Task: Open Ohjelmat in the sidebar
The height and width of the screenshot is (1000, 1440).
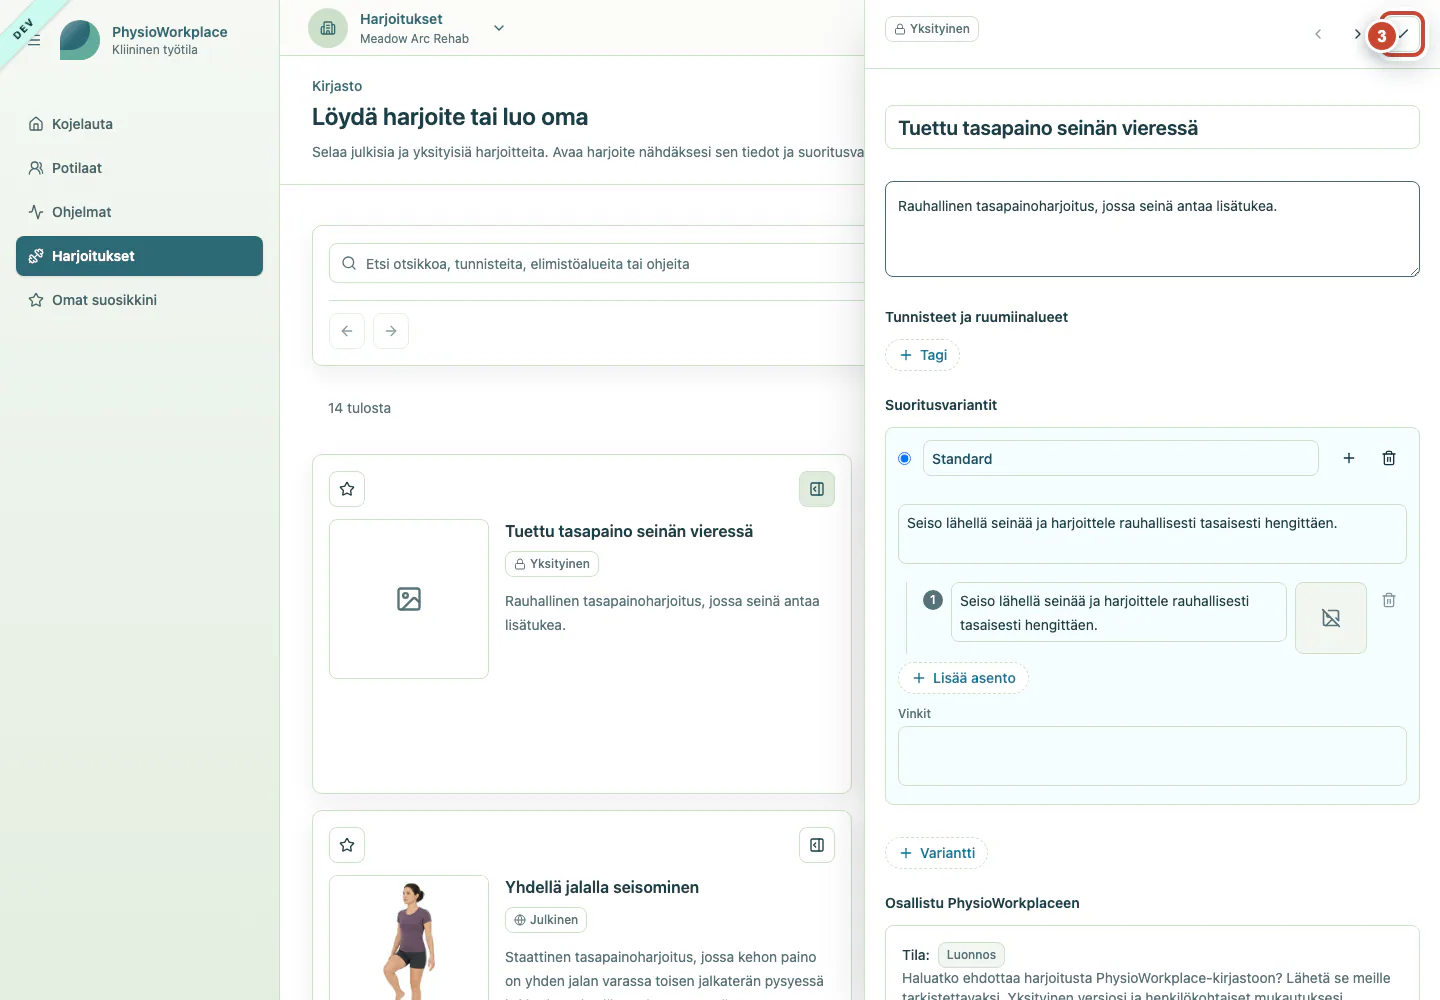Action: [x=139, y=212]
